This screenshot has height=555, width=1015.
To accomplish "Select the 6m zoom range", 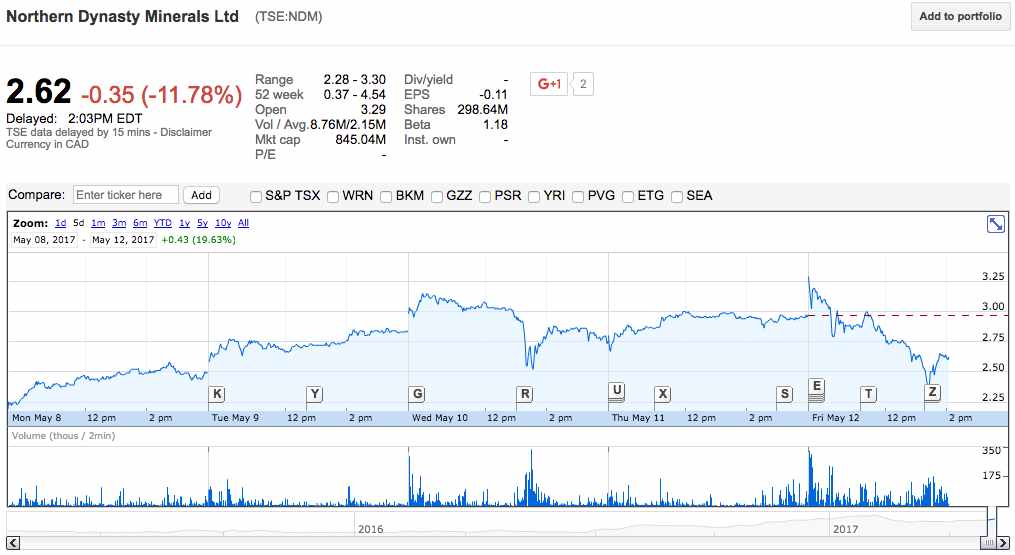I will click(140, 223).
